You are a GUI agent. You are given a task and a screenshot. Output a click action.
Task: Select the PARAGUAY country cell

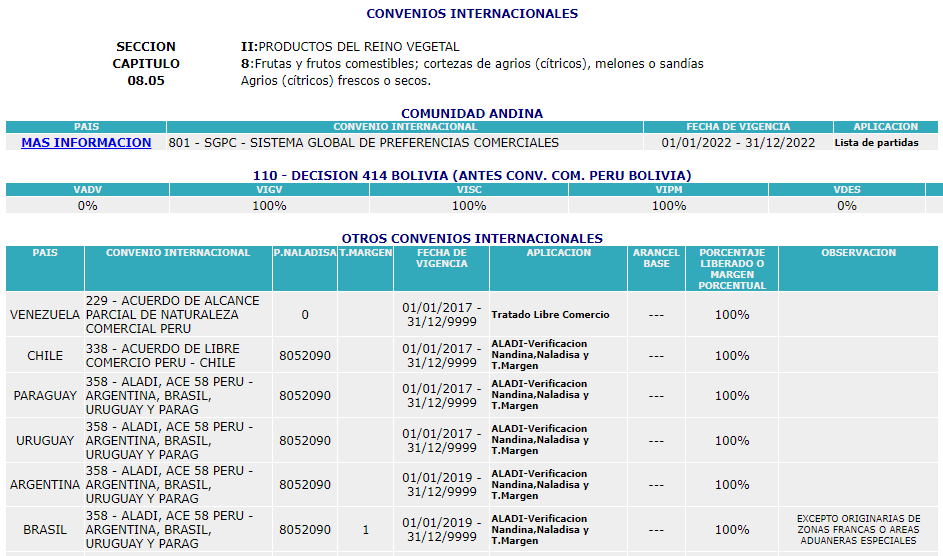point(45,396)
